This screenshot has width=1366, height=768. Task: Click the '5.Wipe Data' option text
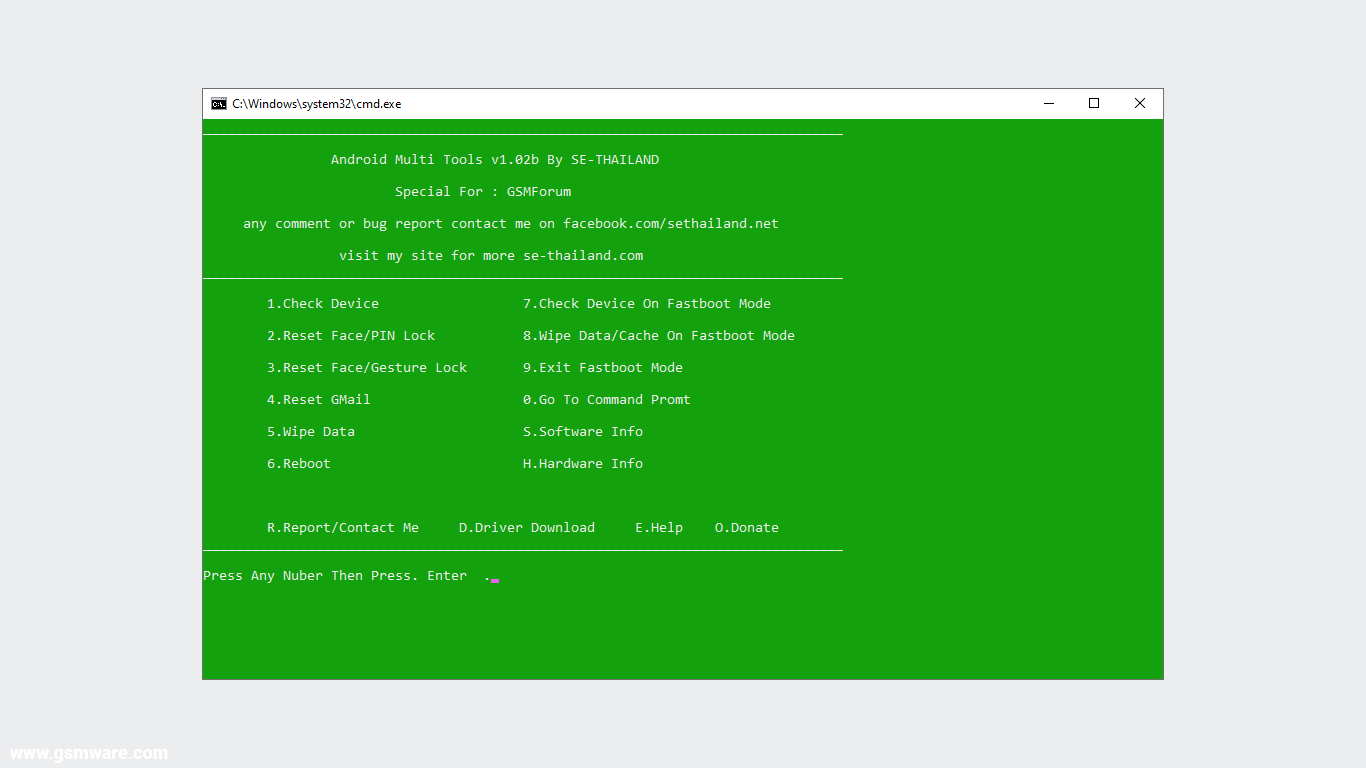point(311,432)
